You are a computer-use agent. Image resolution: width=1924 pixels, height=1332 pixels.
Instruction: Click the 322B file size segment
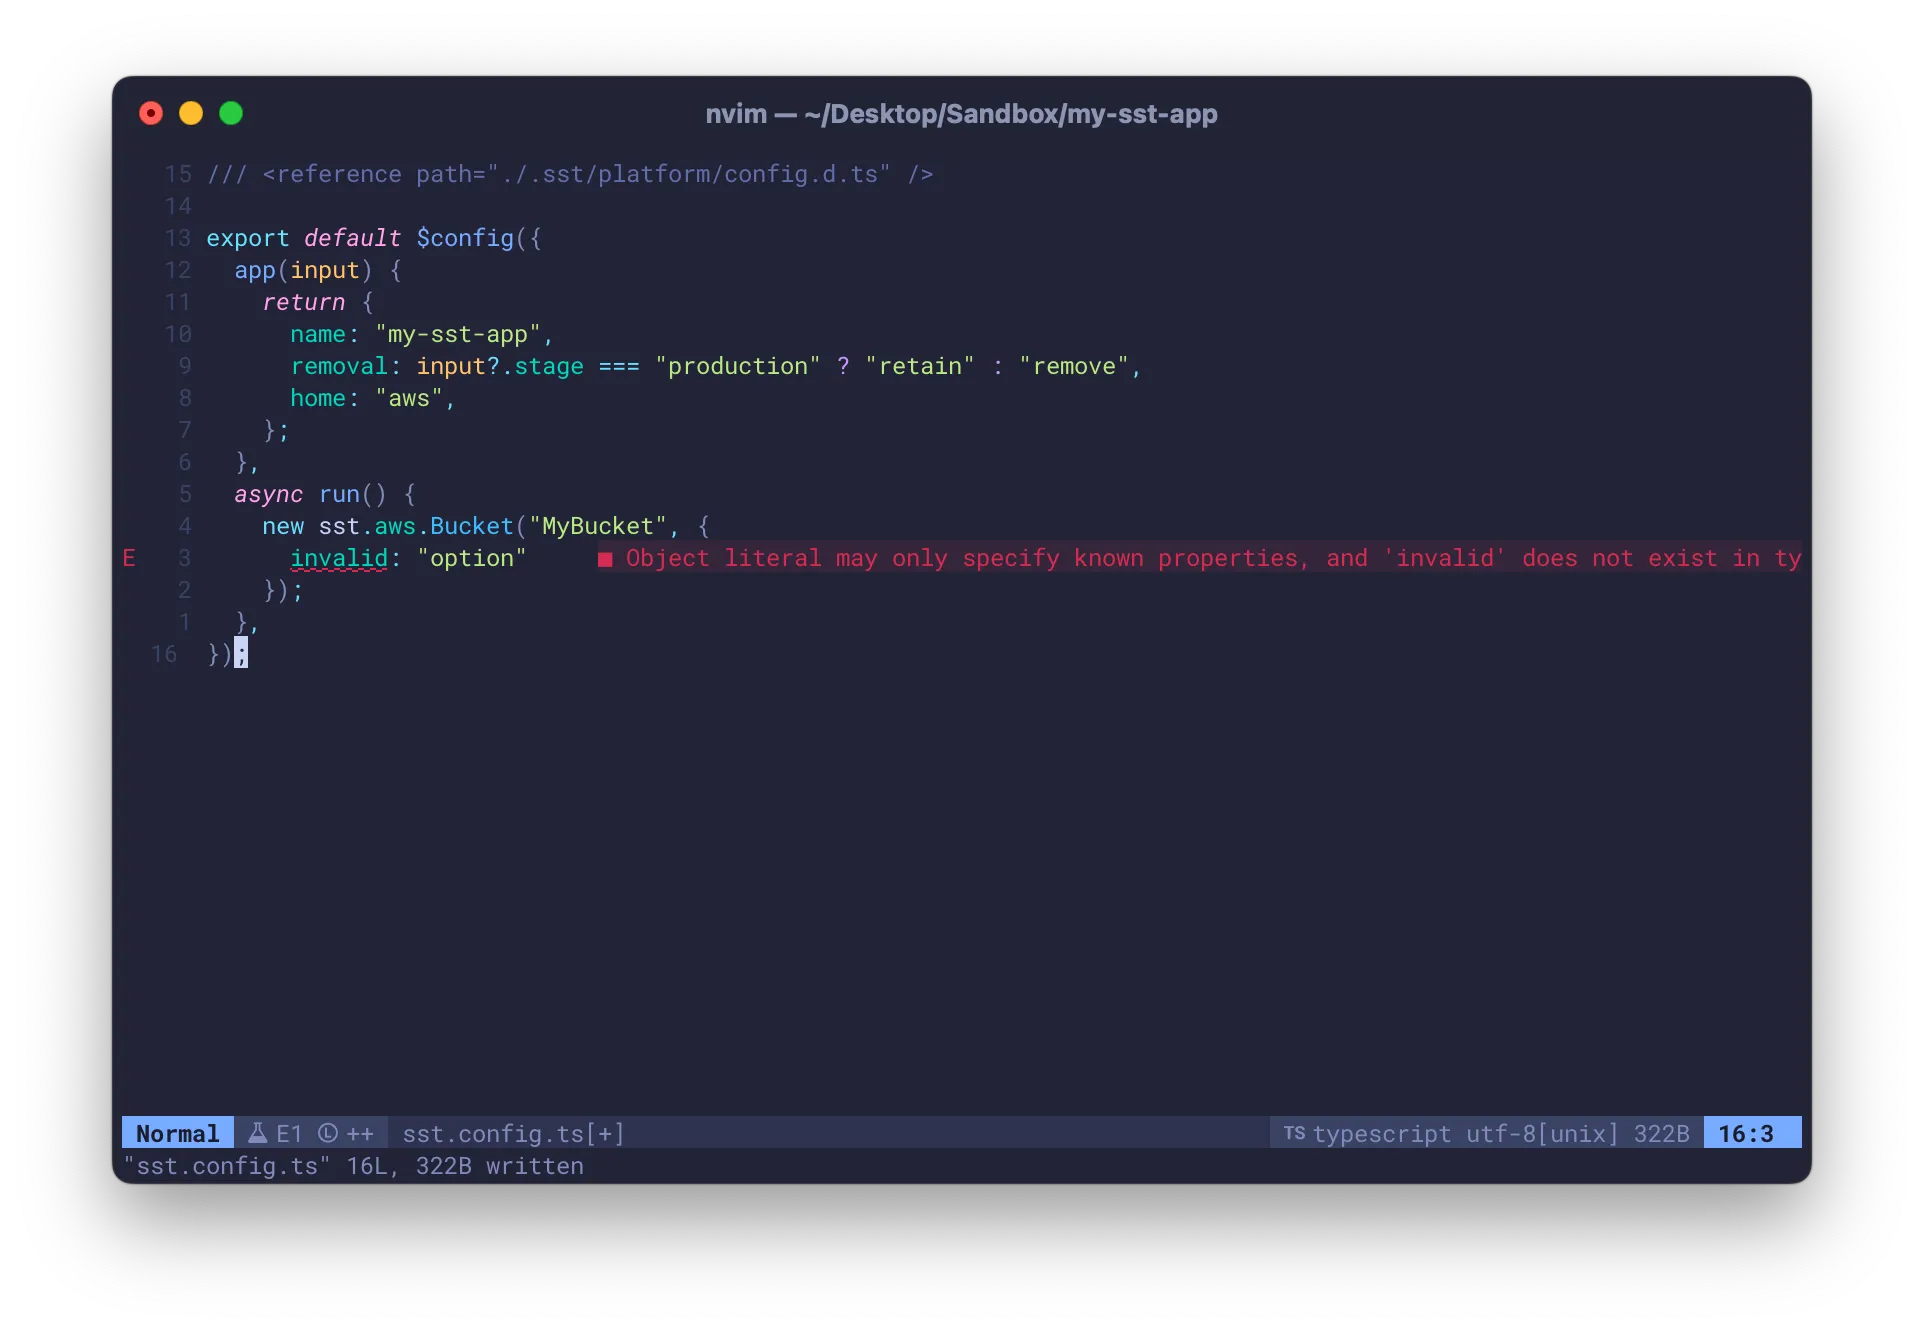[1661, 1133]
